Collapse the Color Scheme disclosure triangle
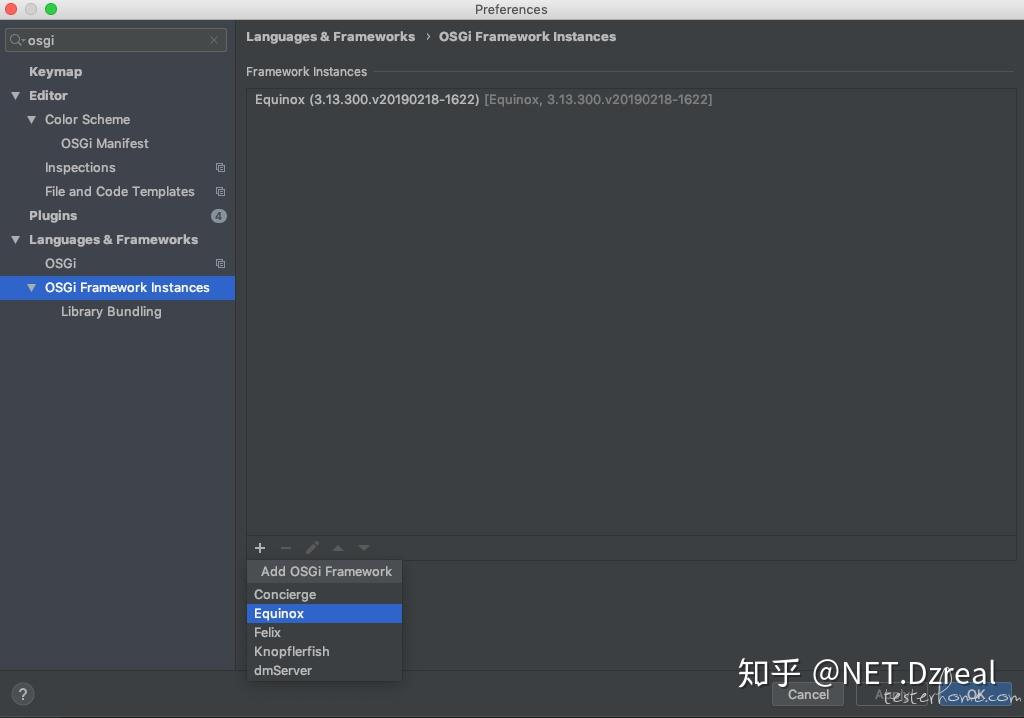The image size is (1024, 718). pos(31,119)
